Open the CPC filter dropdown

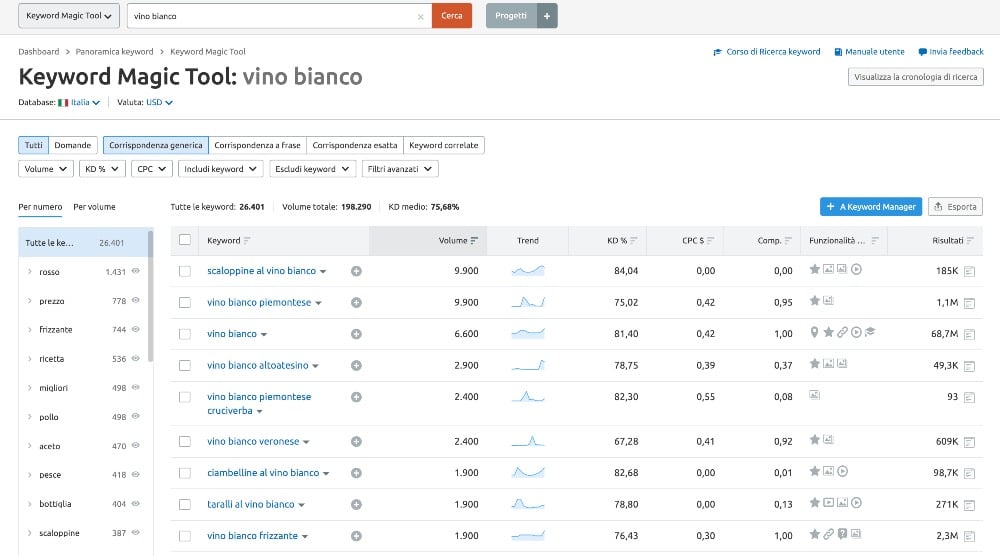click(x=151, y=169)
